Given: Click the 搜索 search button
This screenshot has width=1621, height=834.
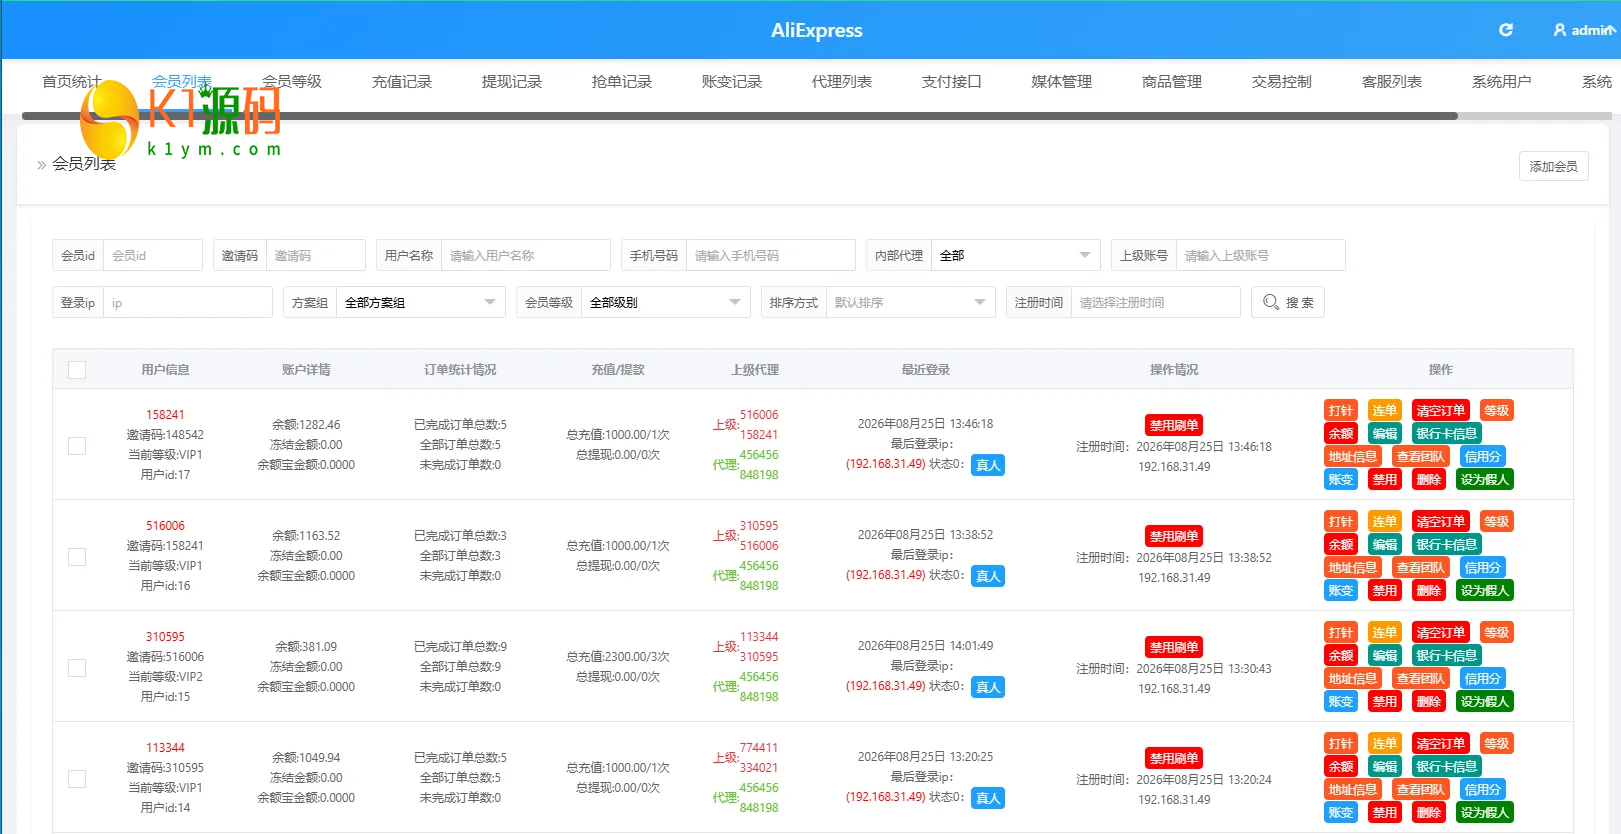Looking at the screenshot, I should pos(1287,302).
